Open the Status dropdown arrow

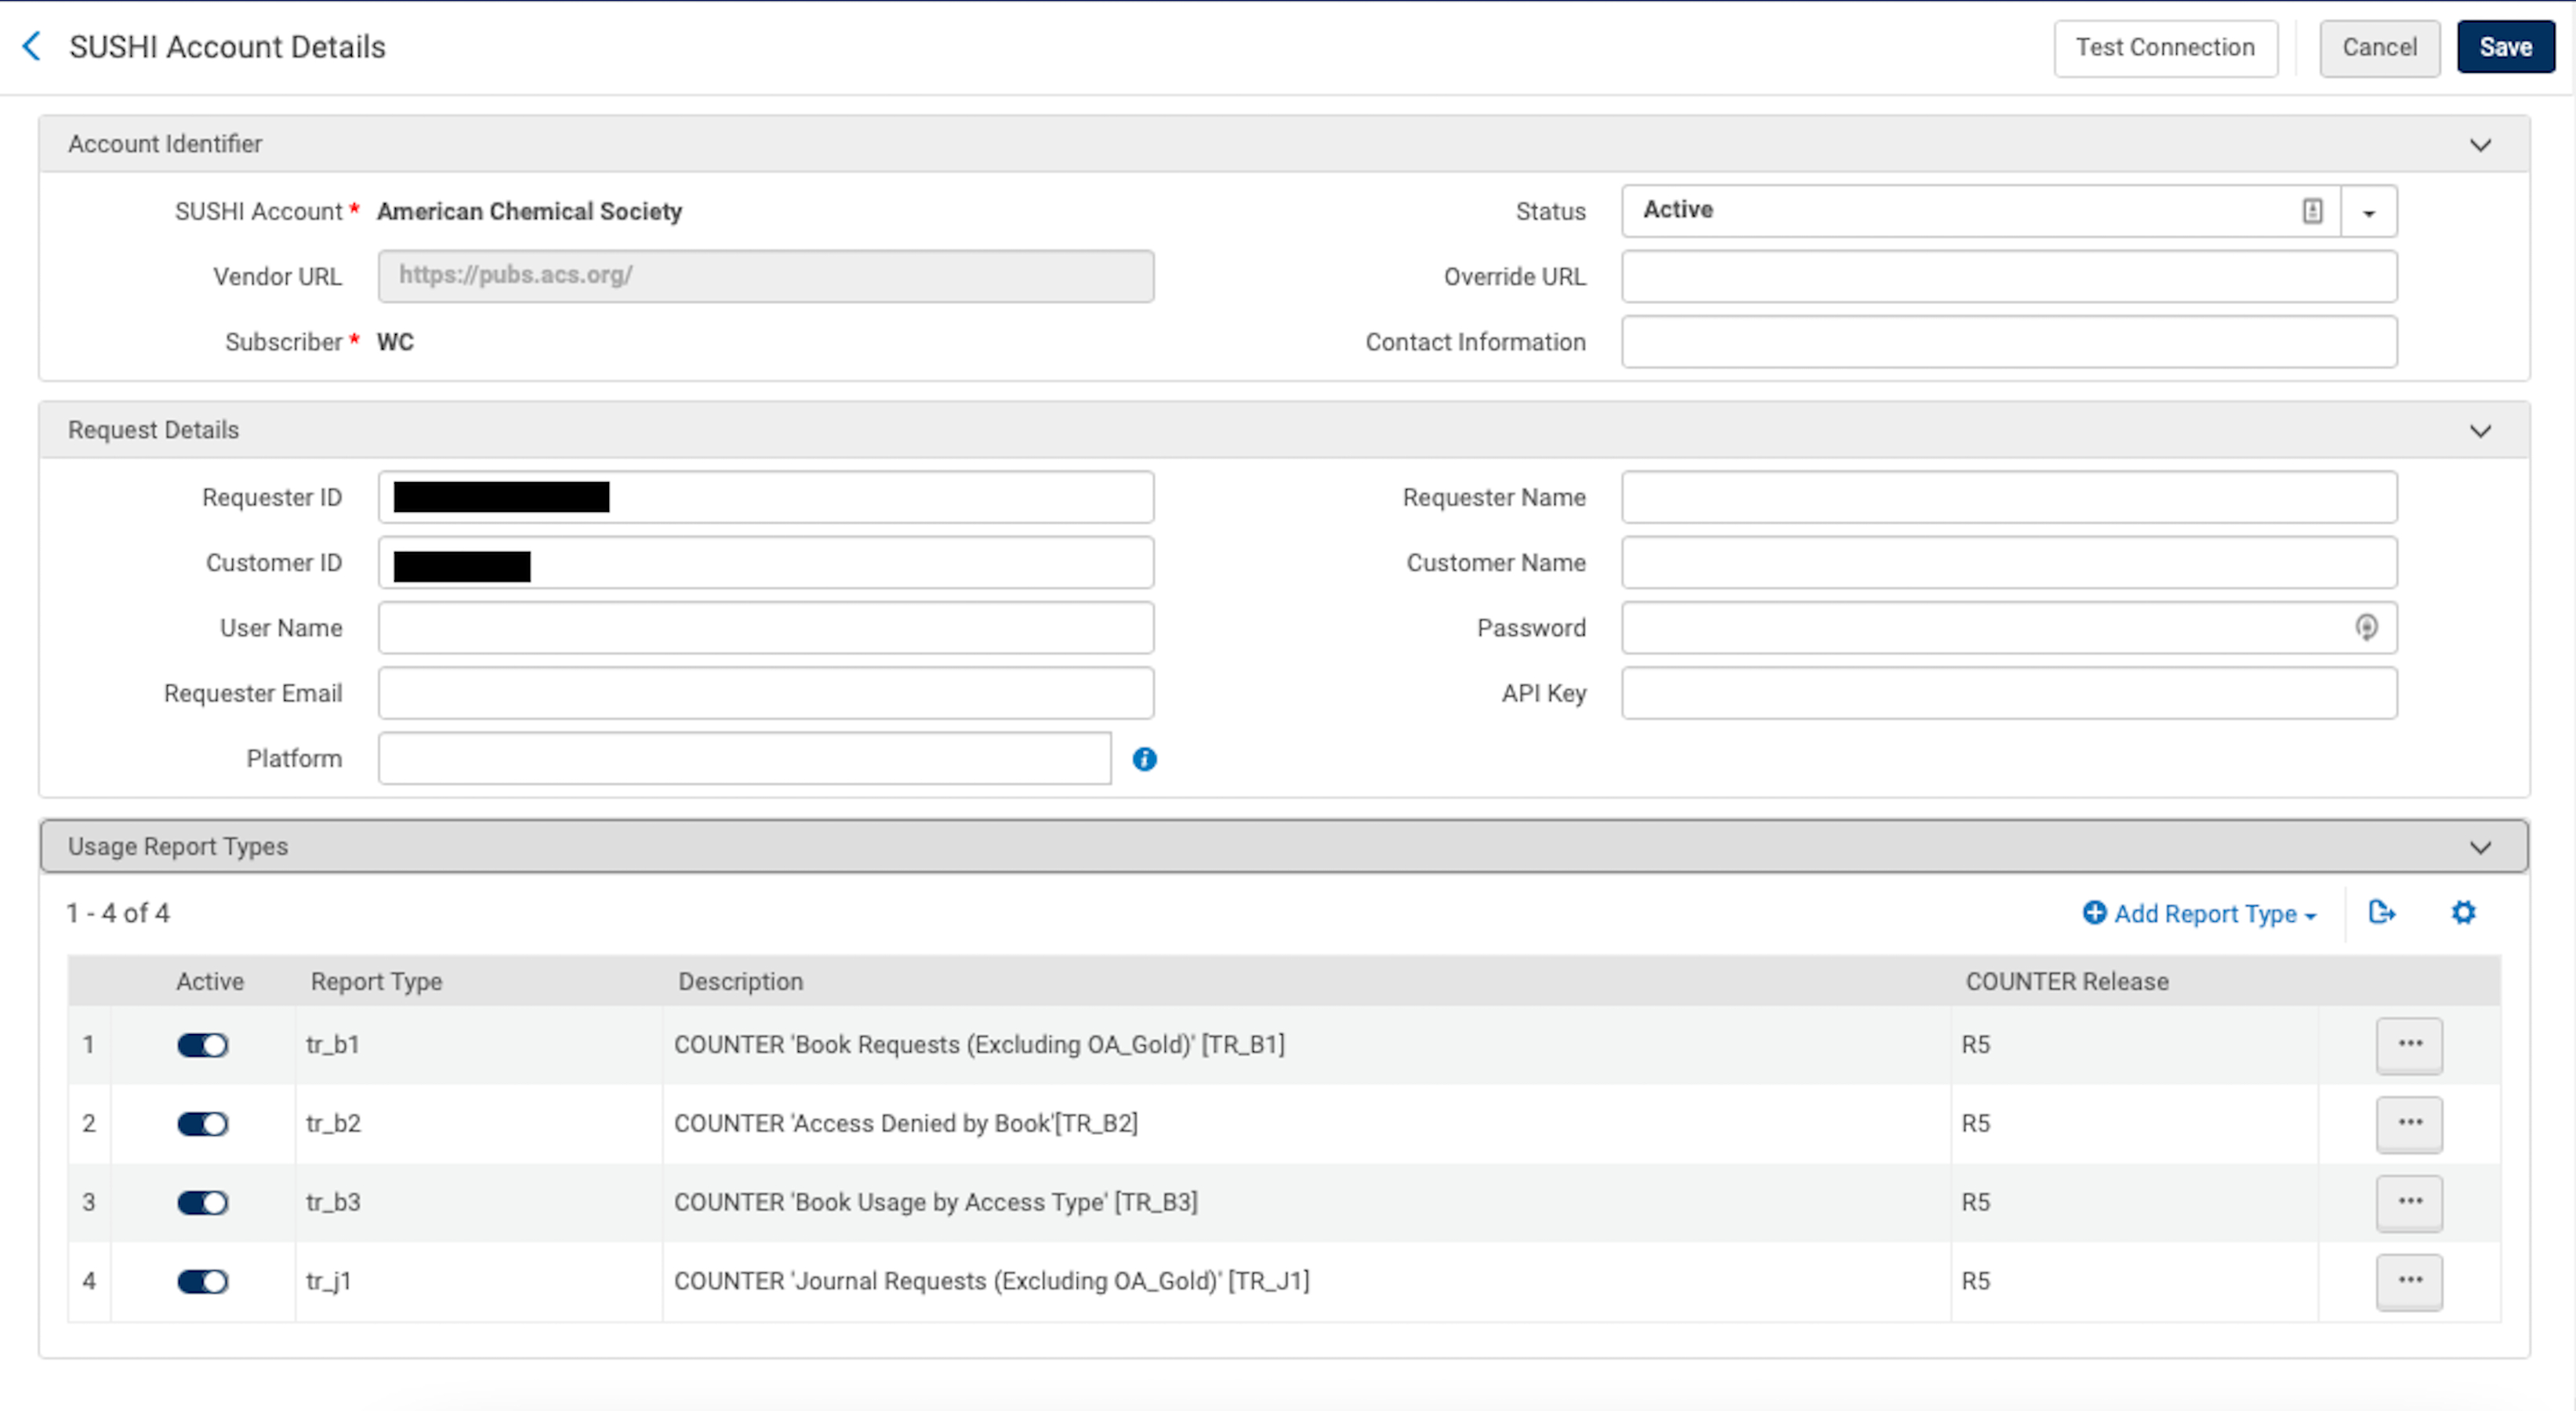pos(2368,212)
